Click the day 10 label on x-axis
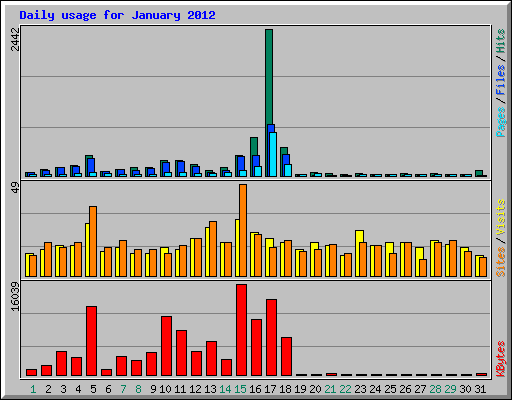The image size is (512, 400). (x=165, y=389)
